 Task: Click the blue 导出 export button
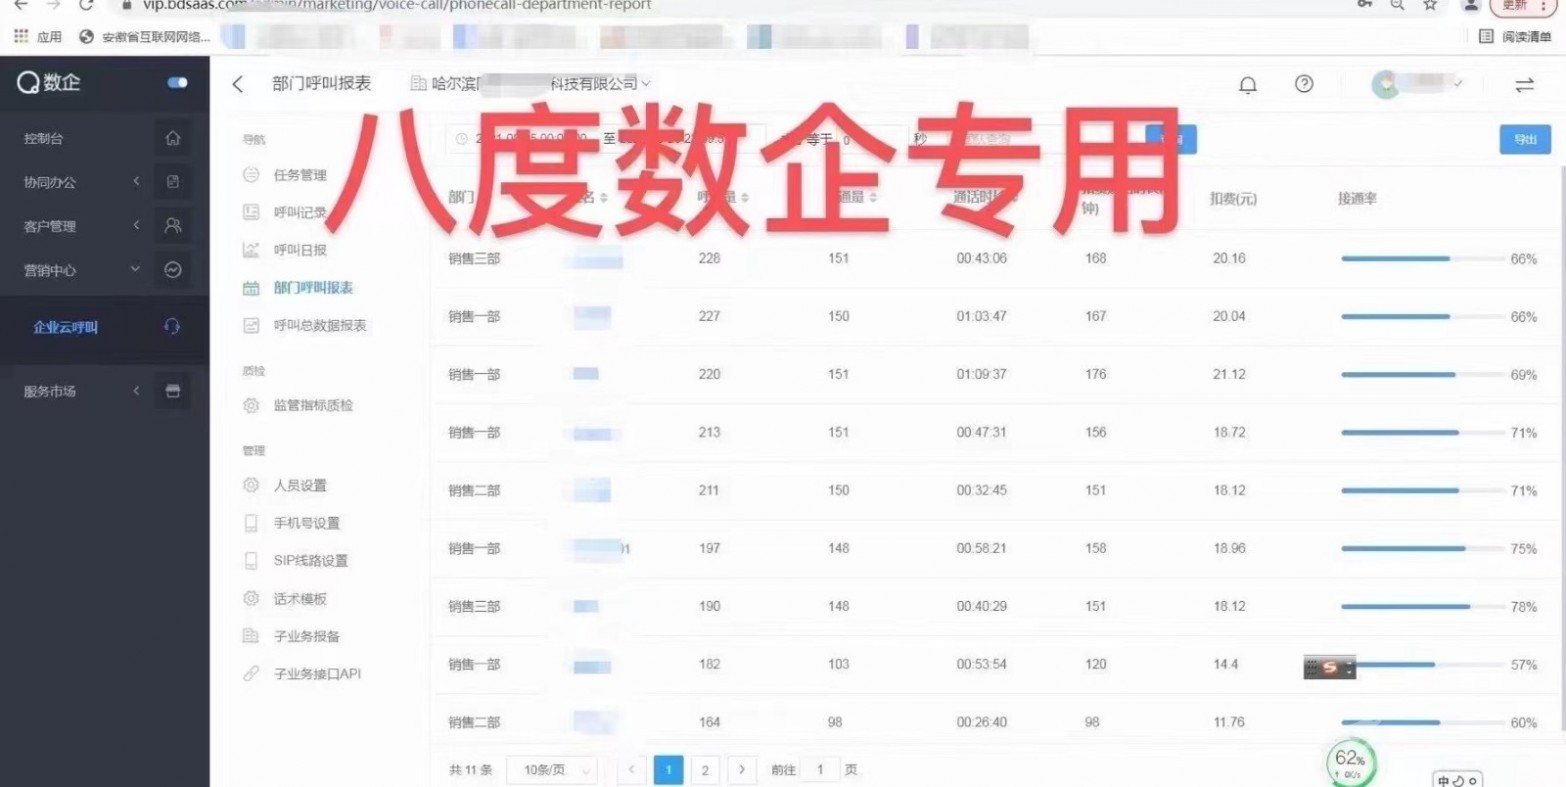(x=1524, y=140)
